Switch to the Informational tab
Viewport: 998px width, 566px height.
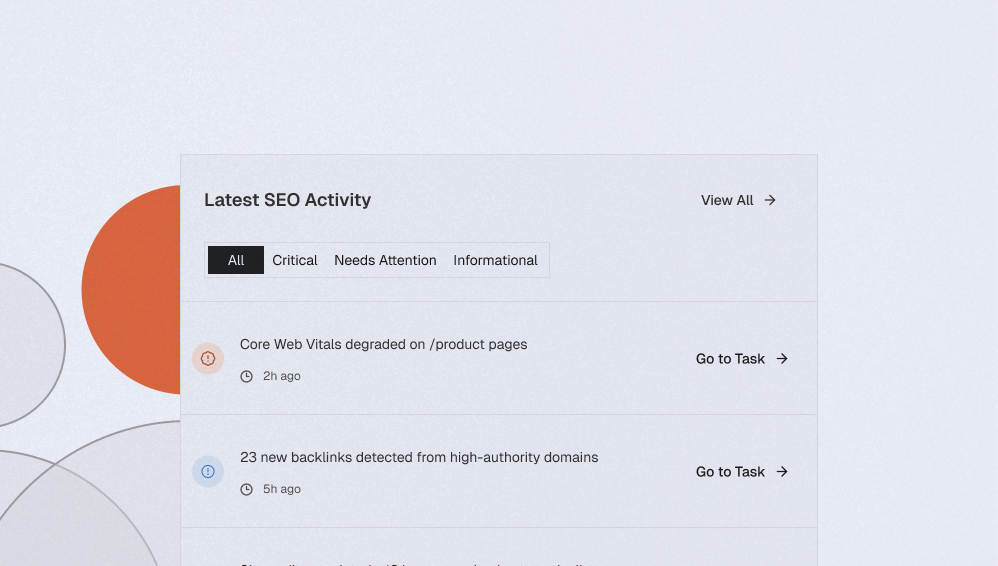495,260
